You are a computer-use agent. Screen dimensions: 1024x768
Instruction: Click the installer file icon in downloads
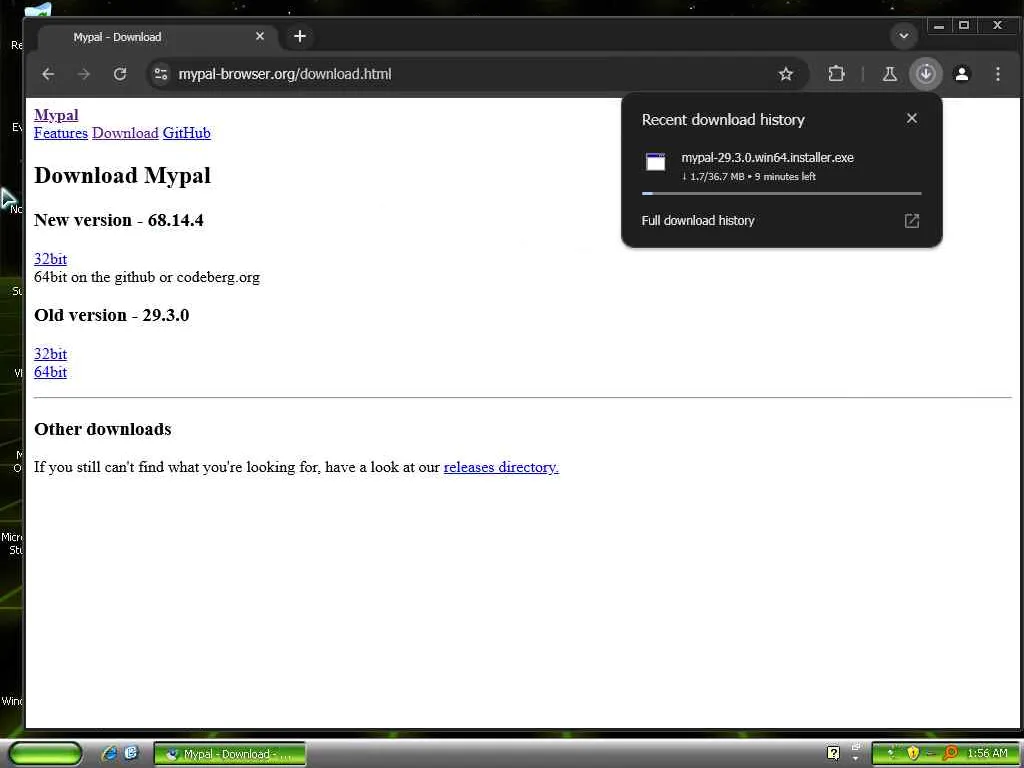coord(656,163)
